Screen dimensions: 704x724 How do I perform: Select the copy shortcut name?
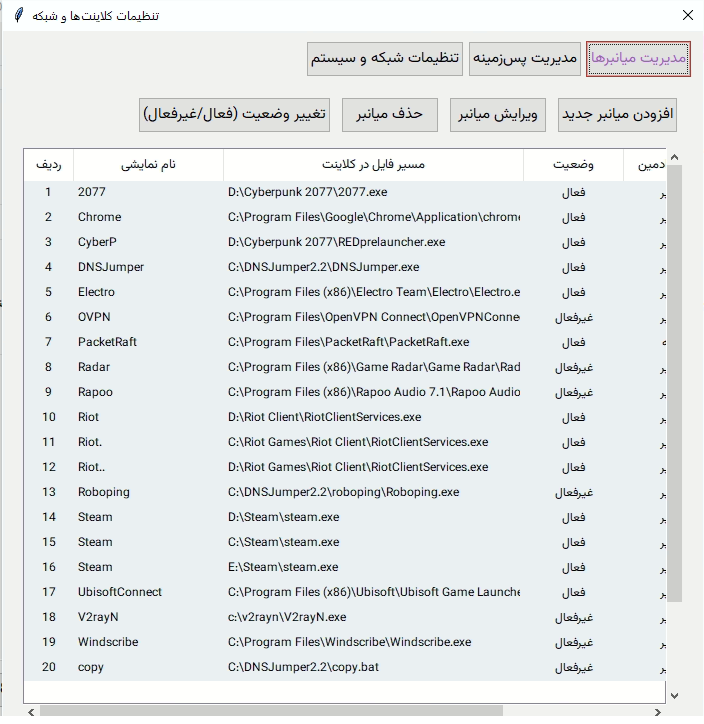tap(90, 667)
